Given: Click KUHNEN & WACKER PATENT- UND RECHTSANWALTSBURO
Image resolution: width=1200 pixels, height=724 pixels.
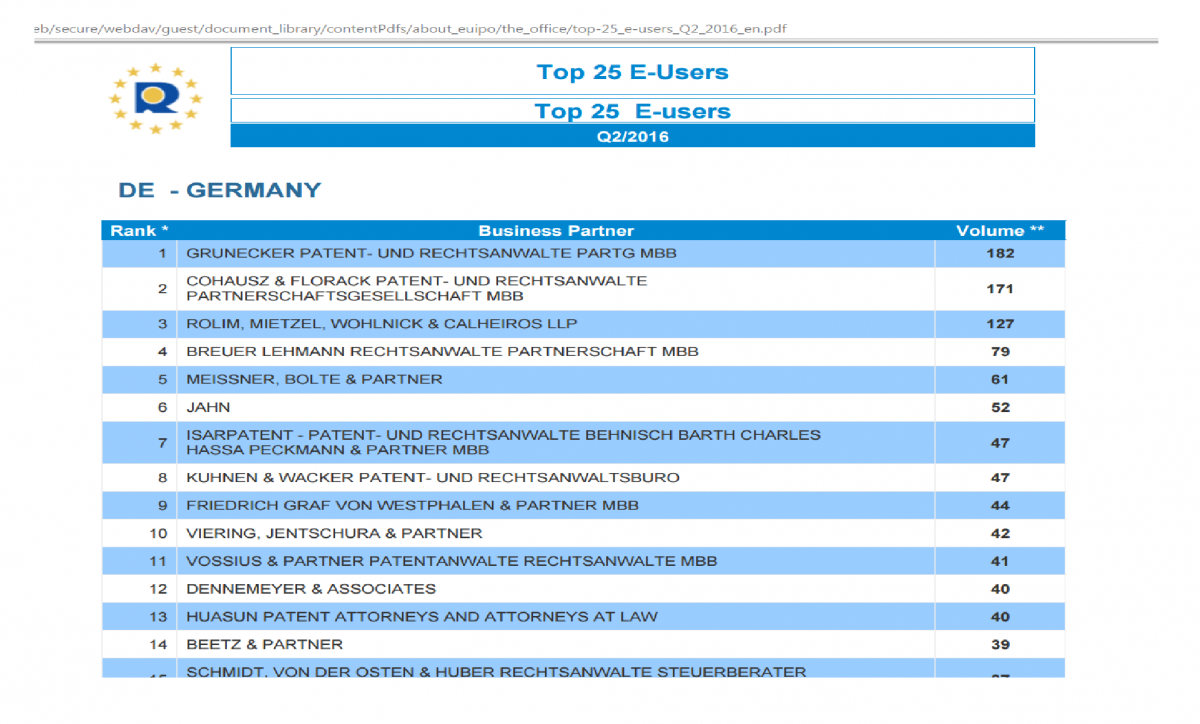Looking at the screenshot, I should pos(433,477).
